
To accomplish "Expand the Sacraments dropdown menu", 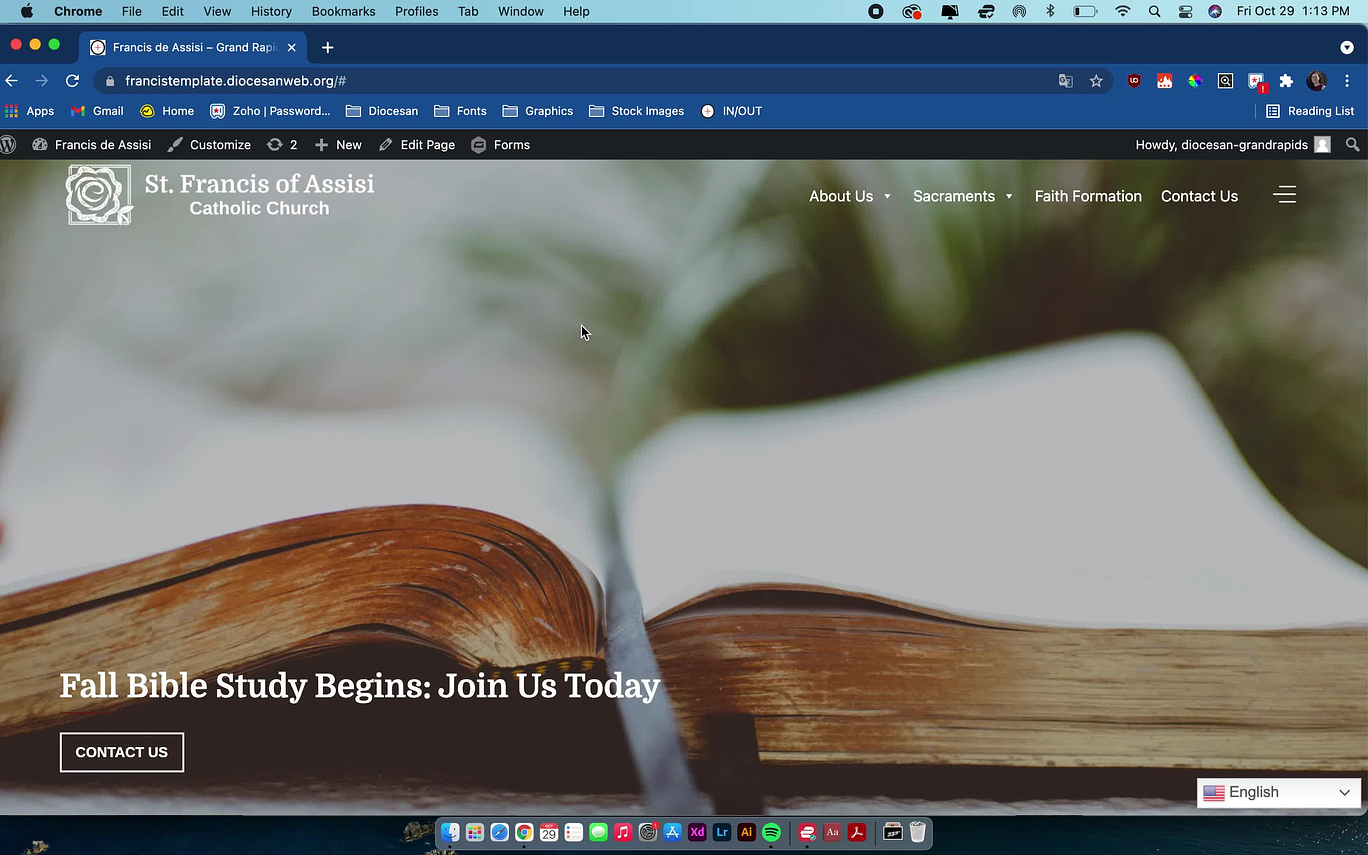I will (x=962, y=196).
